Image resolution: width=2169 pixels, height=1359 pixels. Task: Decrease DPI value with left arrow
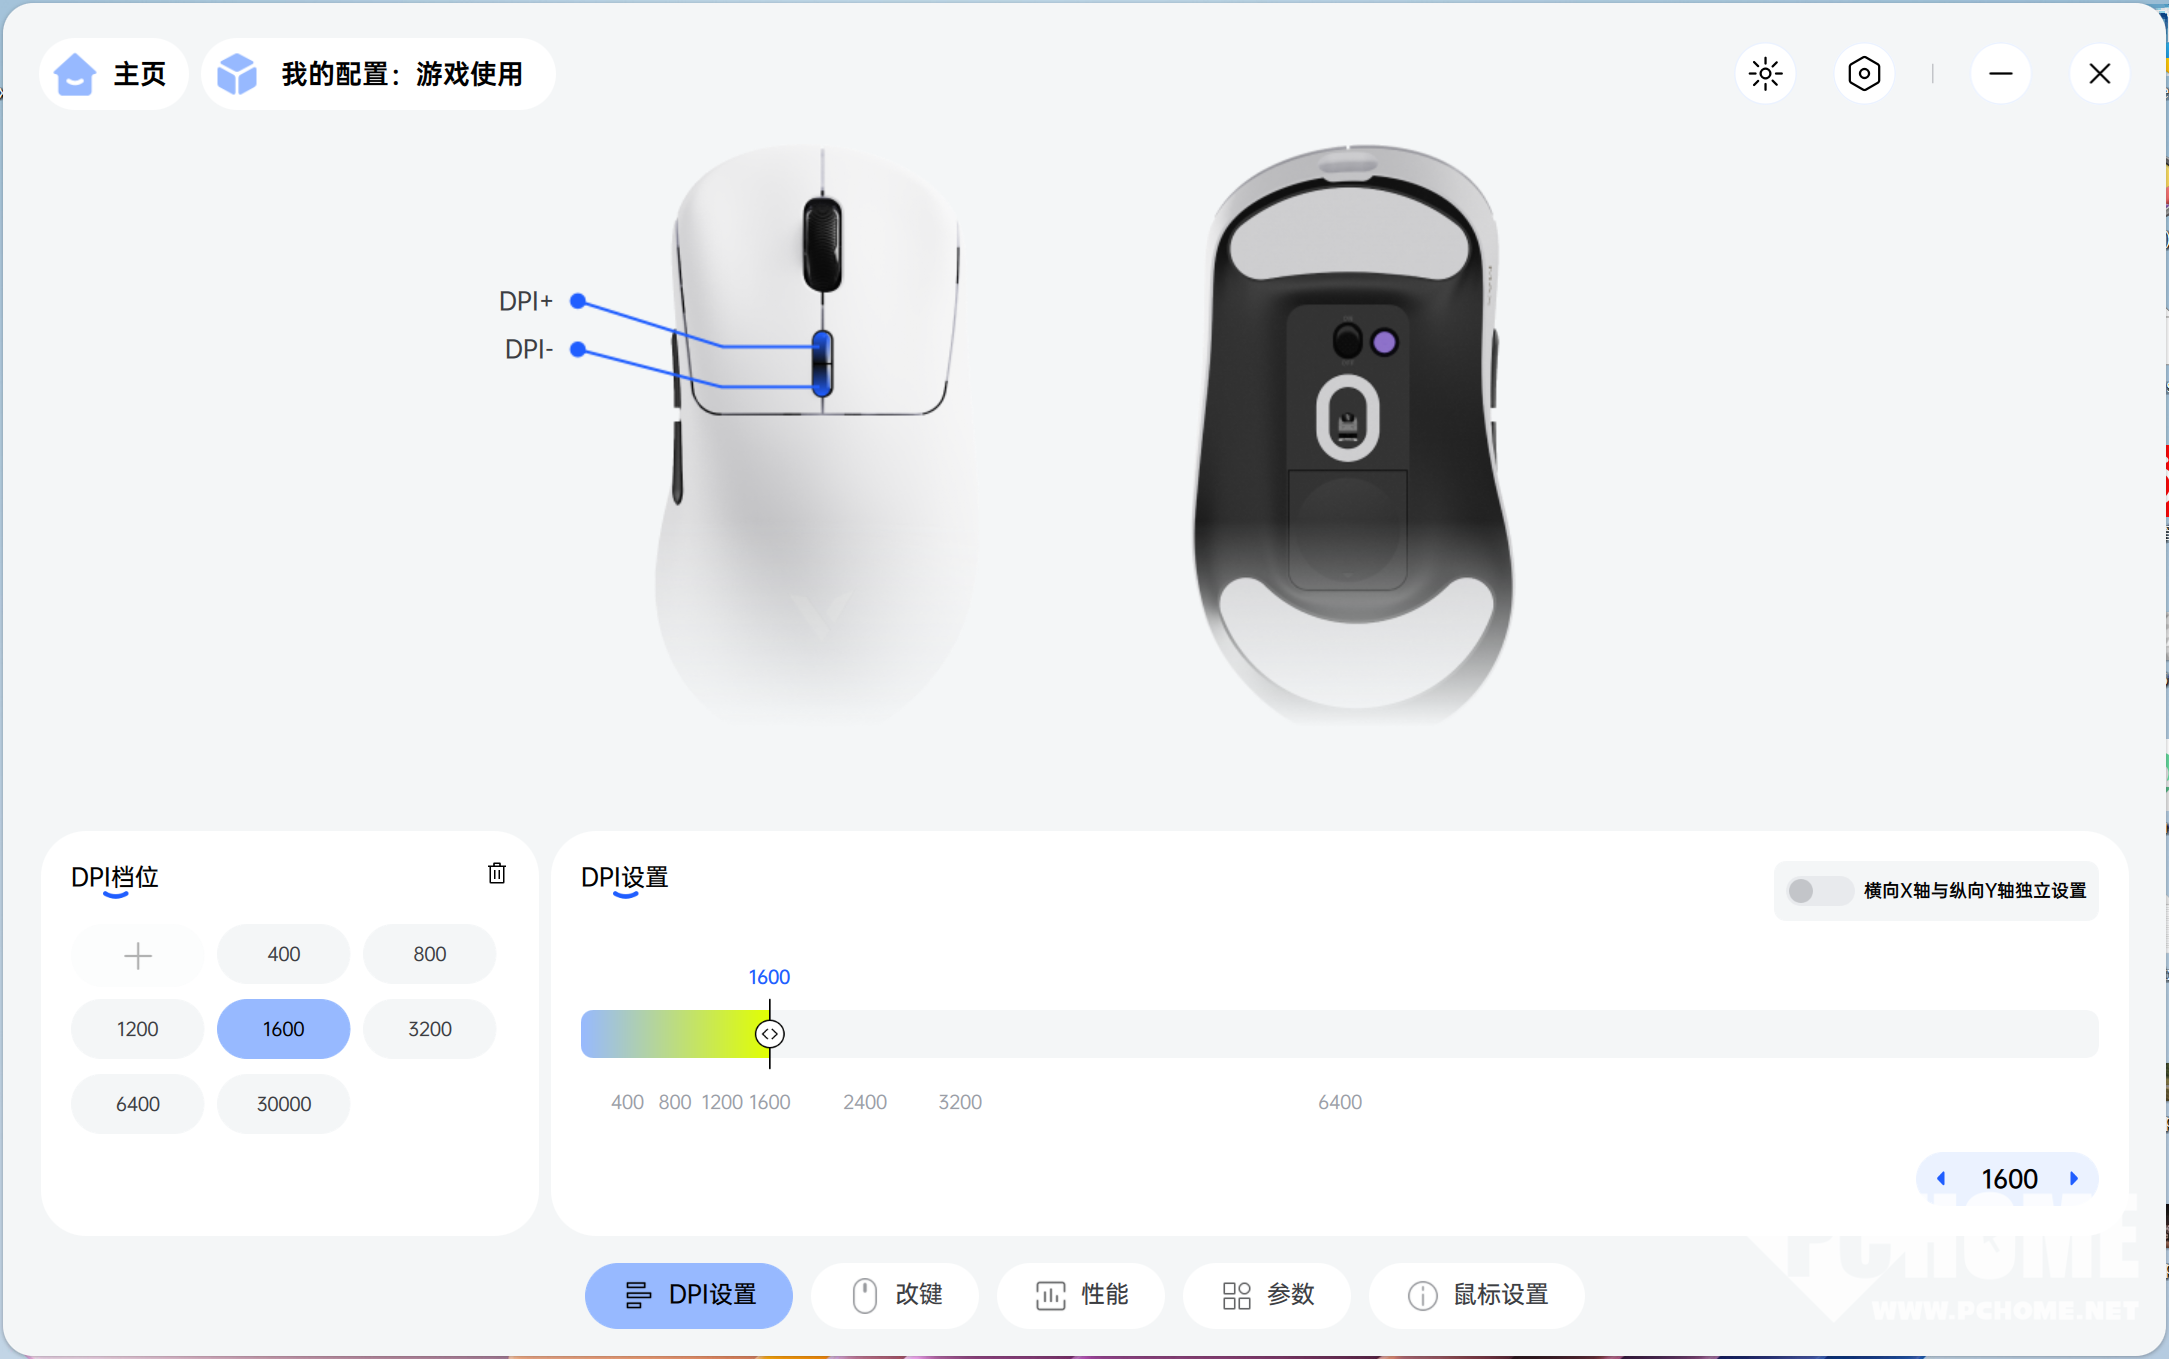point(1941,1179)
